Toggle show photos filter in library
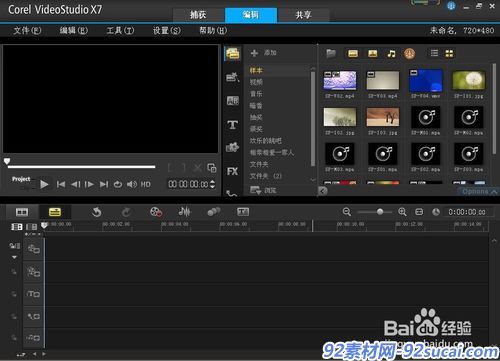 coord(373,54)
